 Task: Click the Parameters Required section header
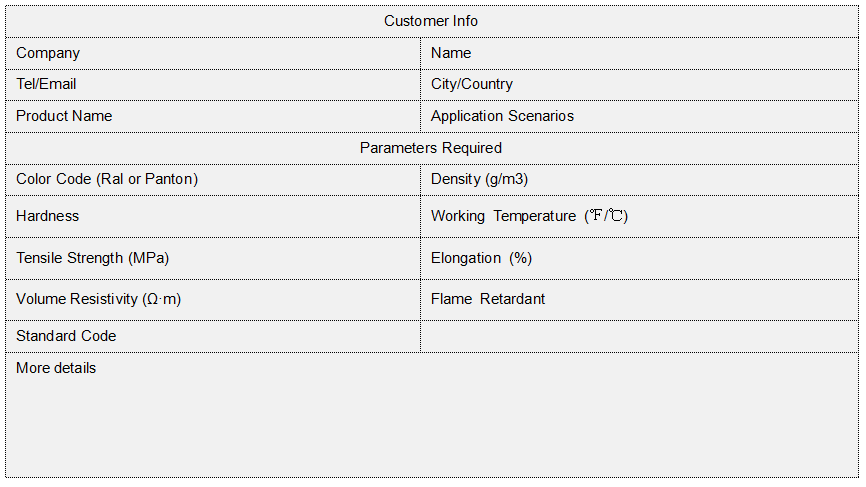coord(431,148)
